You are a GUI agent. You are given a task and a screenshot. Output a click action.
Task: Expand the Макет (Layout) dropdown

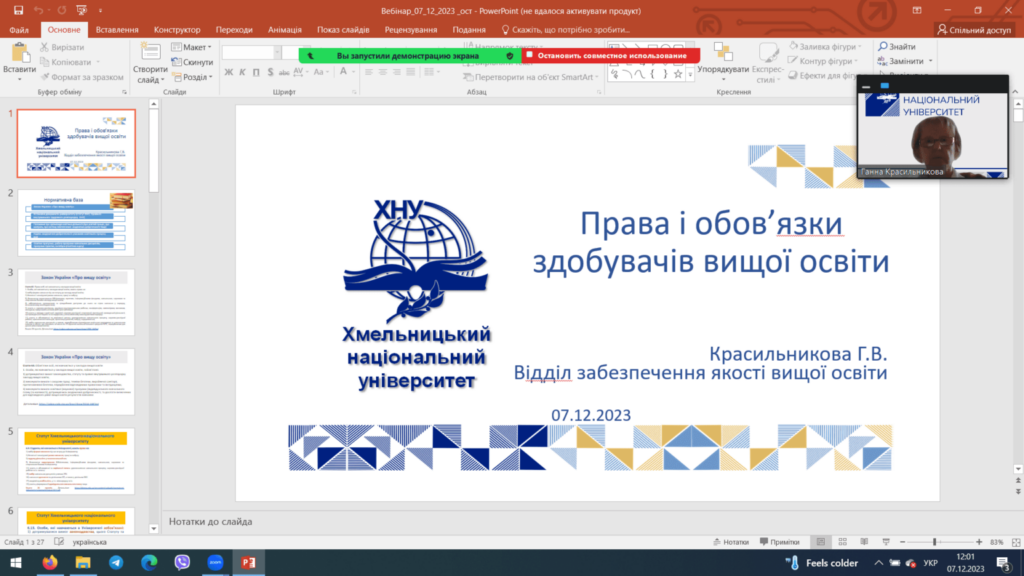(194, 47)
